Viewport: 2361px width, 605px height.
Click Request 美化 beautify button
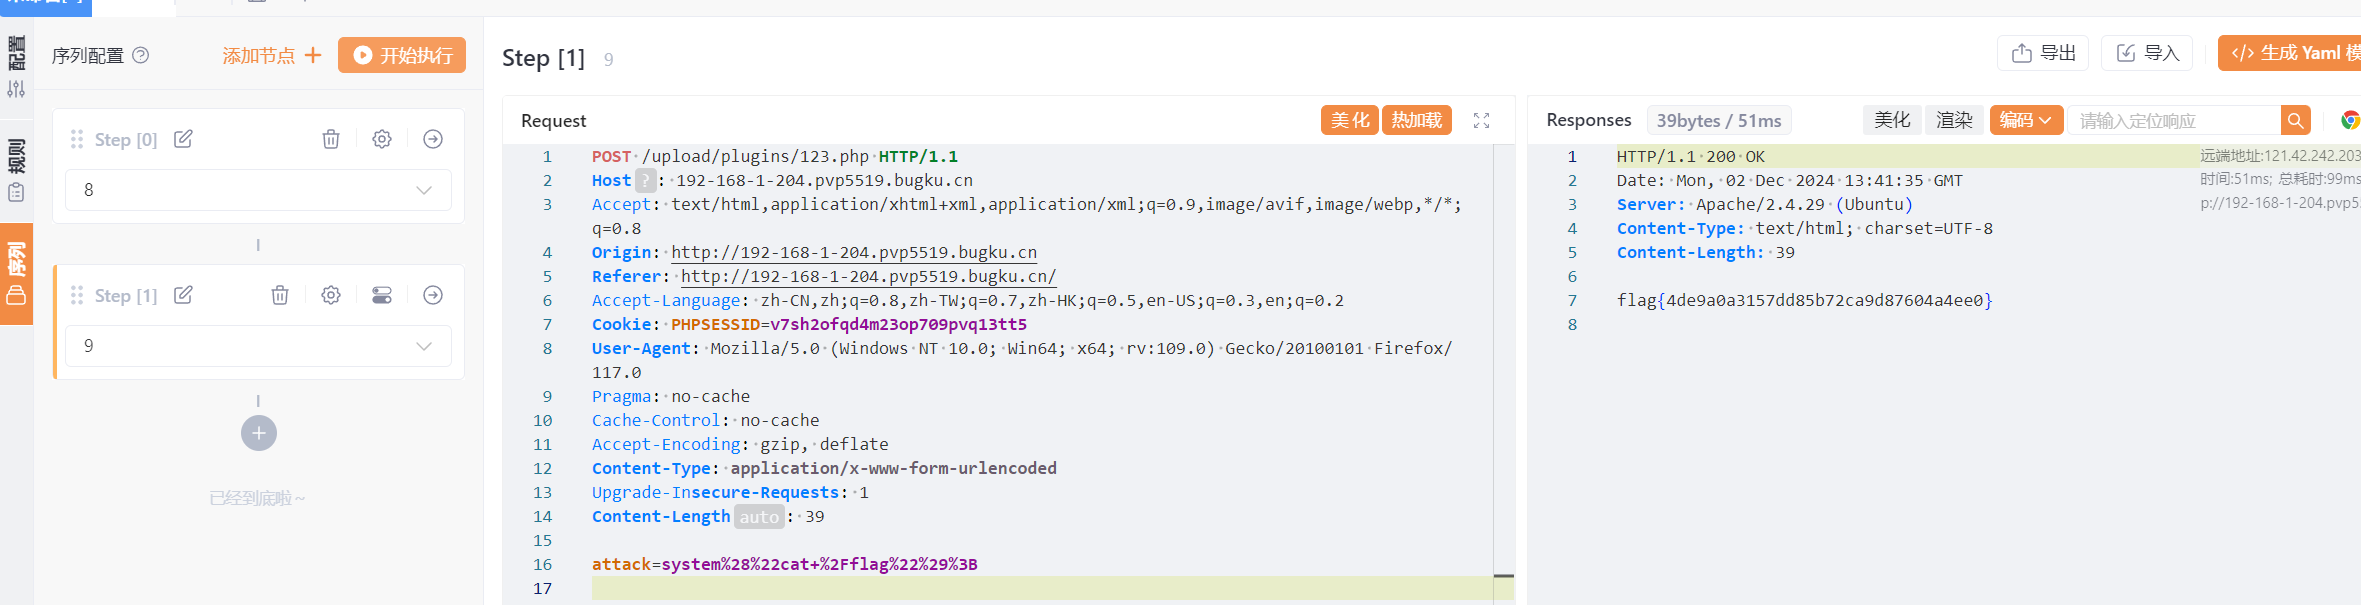click(x=1350, y=120)
